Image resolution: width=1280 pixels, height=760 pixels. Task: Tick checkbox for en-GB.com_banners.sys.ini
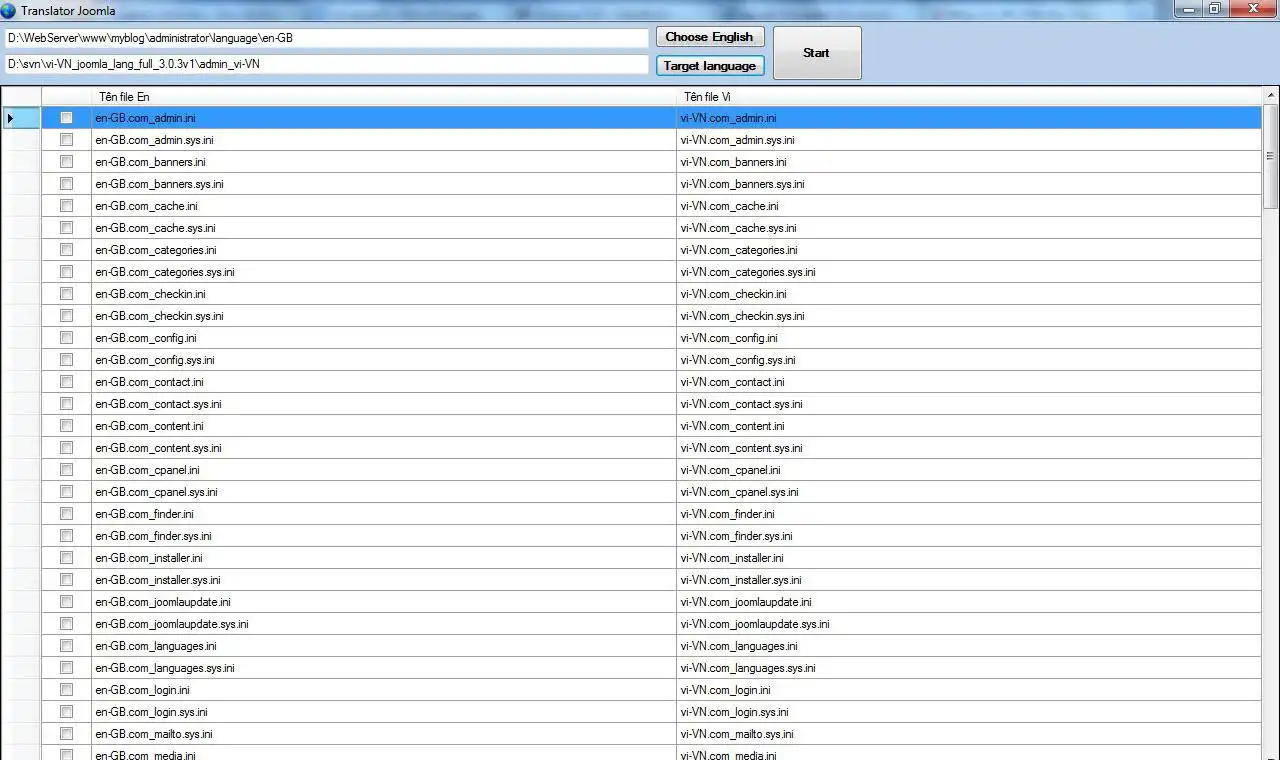pyautogui.click(x=67, y=184)
